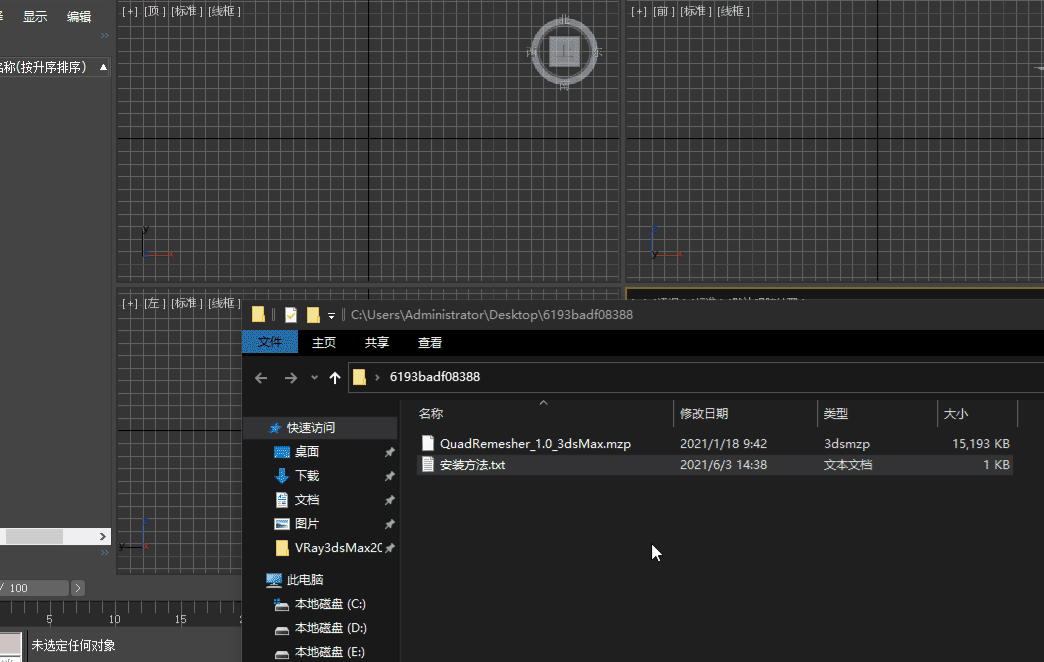Click the [线框] wireframe label in top viewport
The image size is (1044, 662).
click(x=224, y=11)
